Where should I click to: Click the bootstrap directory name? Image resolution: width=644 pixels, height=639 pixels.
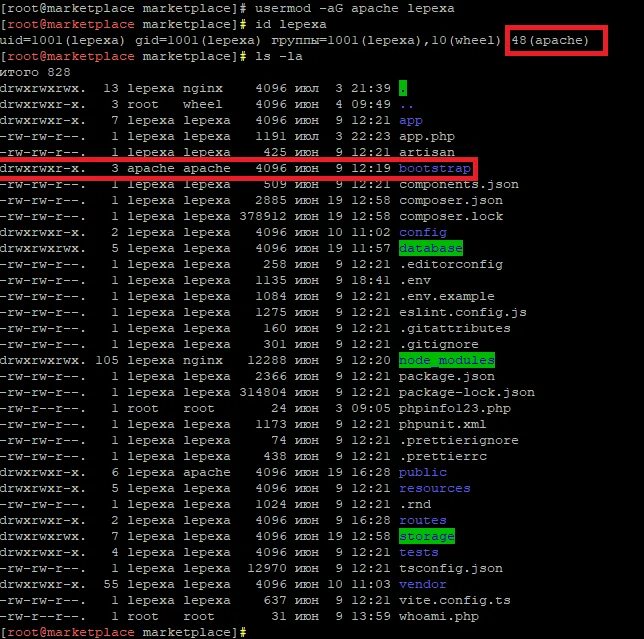point(434,169)
